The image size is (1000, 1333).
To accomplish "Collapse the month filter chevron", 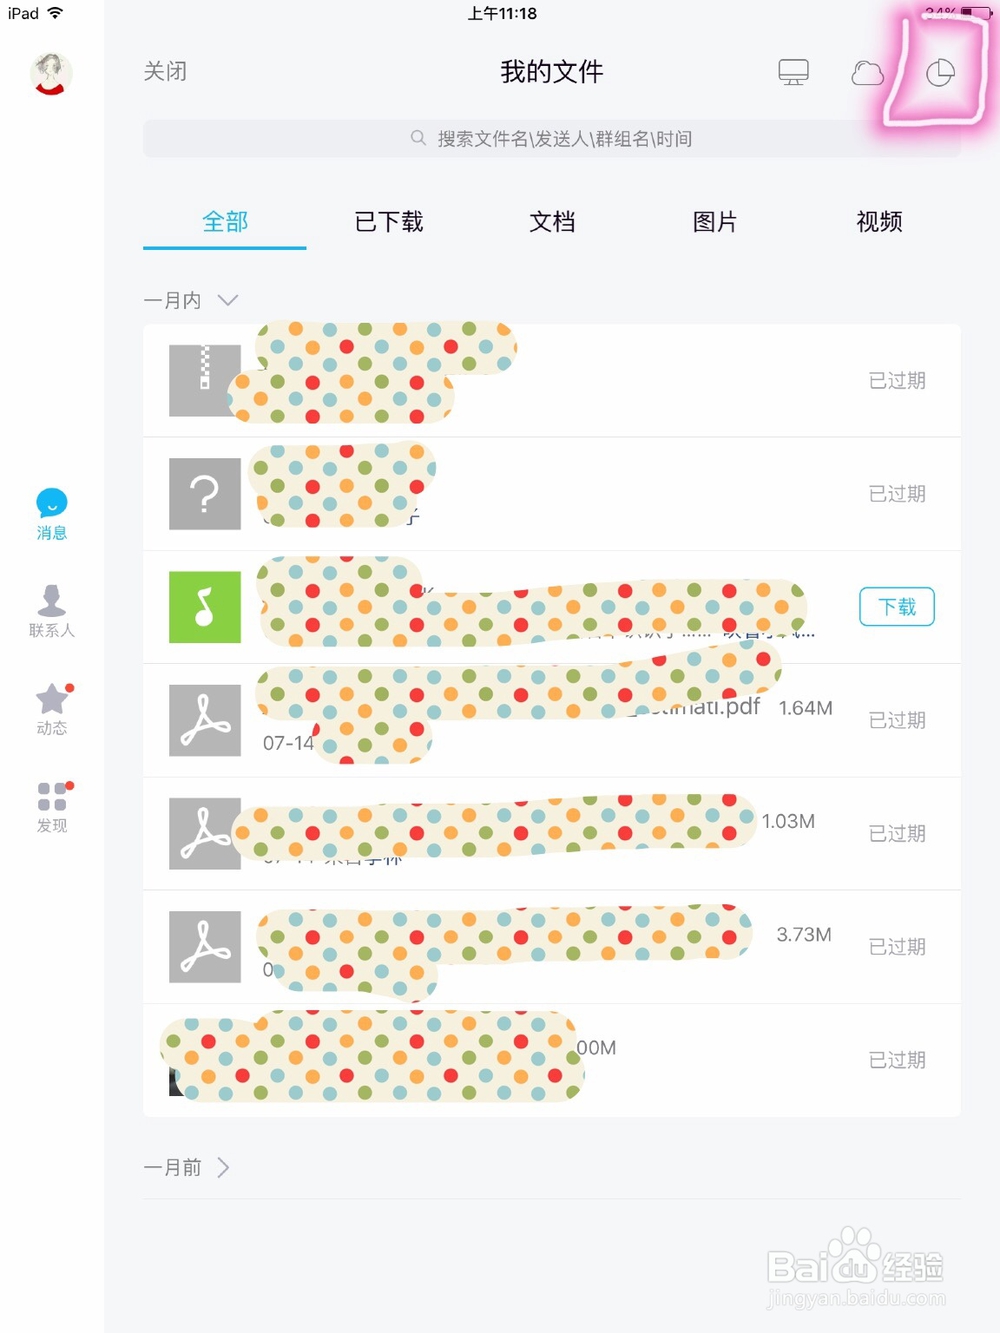I will pyautogui.click(x=228, y=300).
